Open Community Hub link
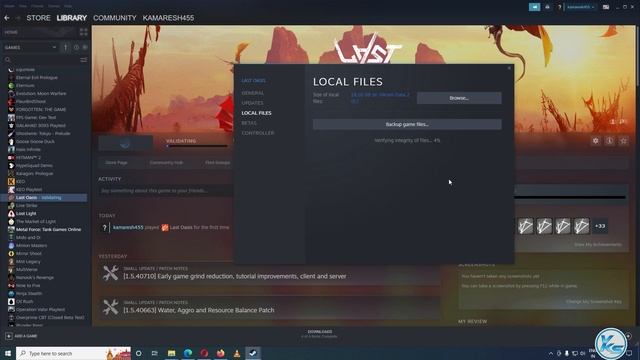Image resolution: width=640 pixels, height=360 pixels. point(166,162)
